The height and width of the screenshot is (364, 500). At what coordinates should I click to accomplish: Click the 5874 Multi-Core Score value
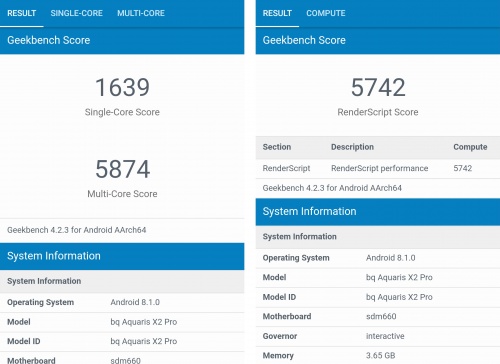pos(122,169)
